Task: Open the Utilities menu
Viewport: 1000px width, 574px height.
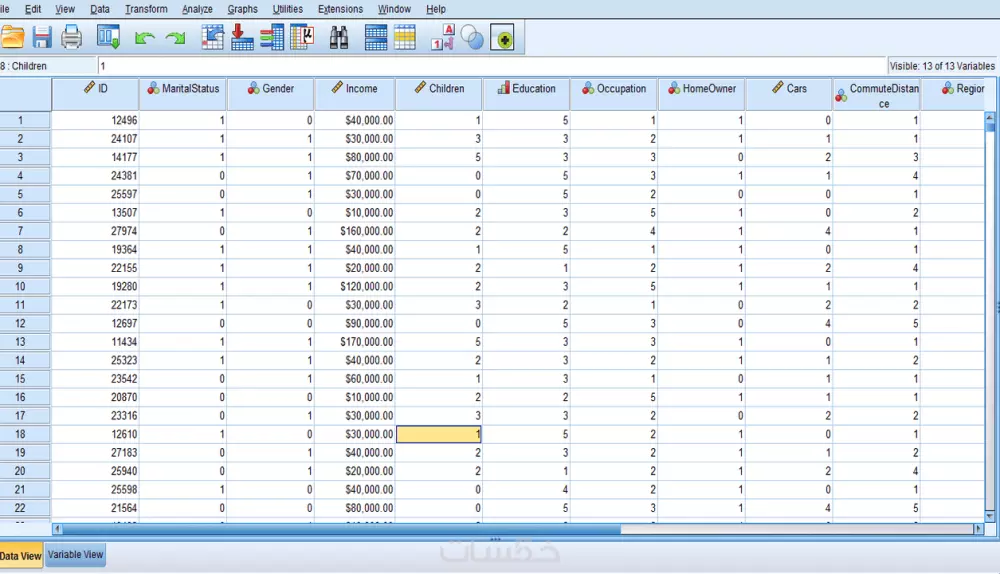Action: coord(288,9)
